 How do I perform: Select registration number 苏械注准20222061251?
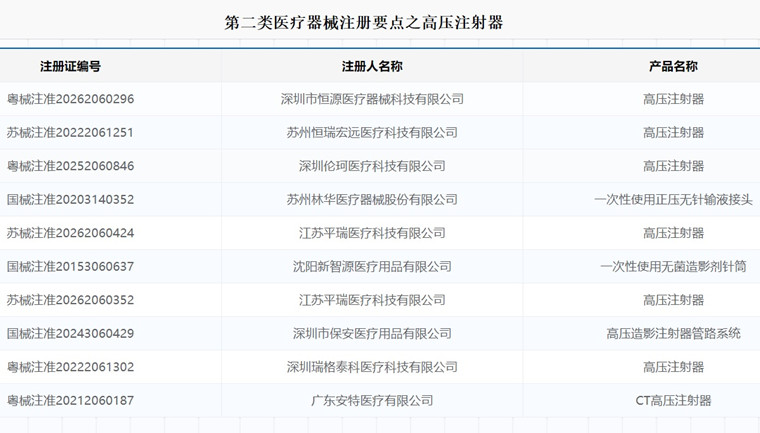70,132
